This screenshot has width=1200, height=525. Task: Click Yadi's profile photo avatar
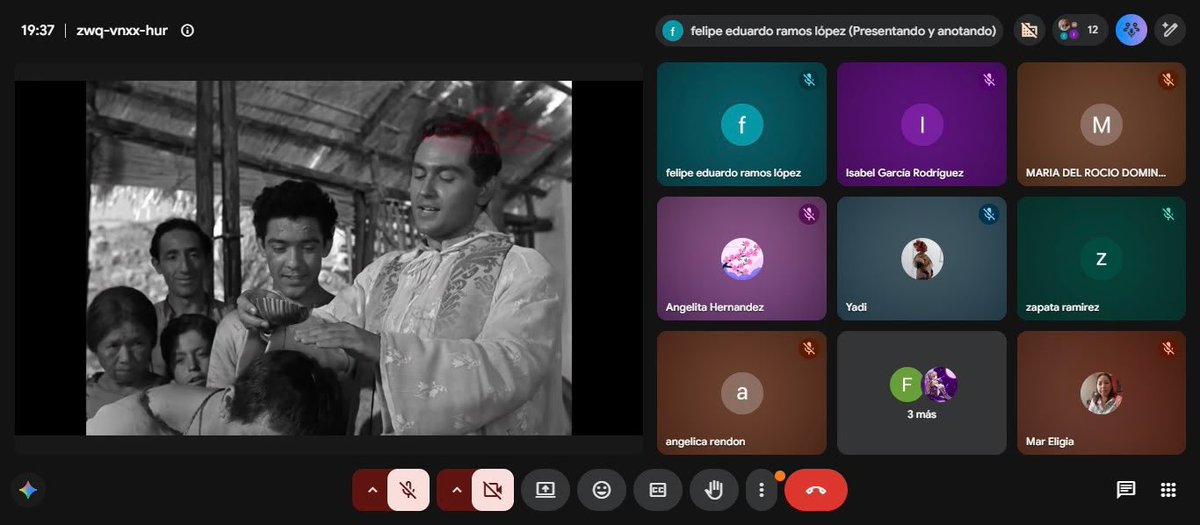coord(922,259)
